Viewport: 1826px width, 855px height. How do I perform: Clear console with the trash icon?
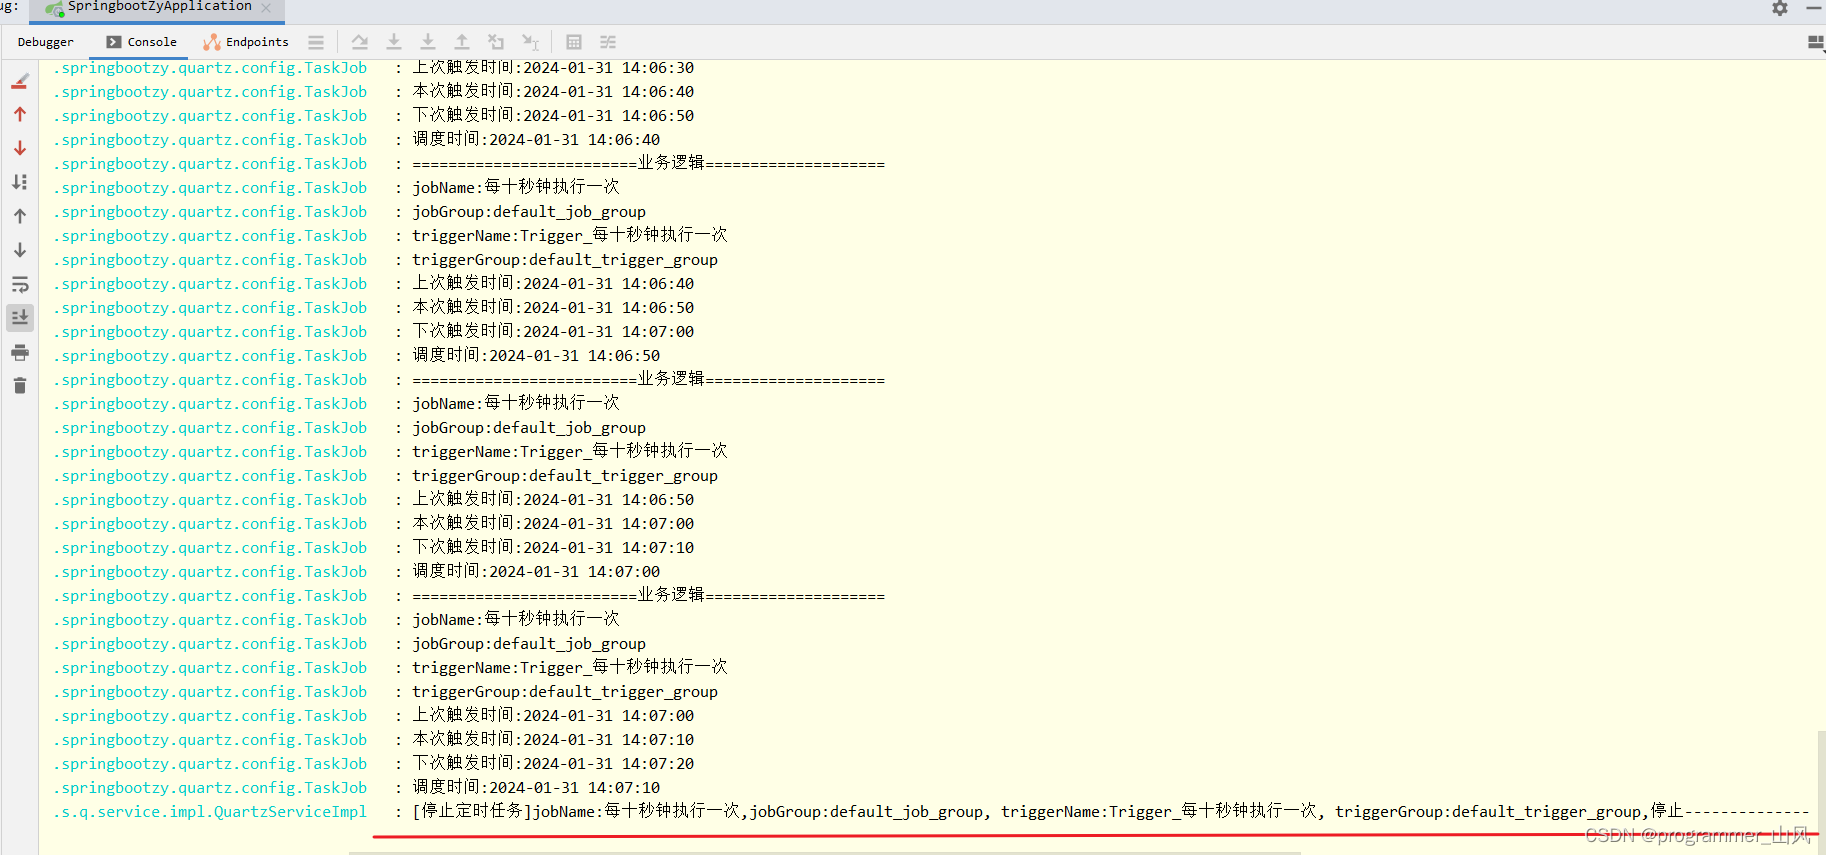[x=20, y=386]
